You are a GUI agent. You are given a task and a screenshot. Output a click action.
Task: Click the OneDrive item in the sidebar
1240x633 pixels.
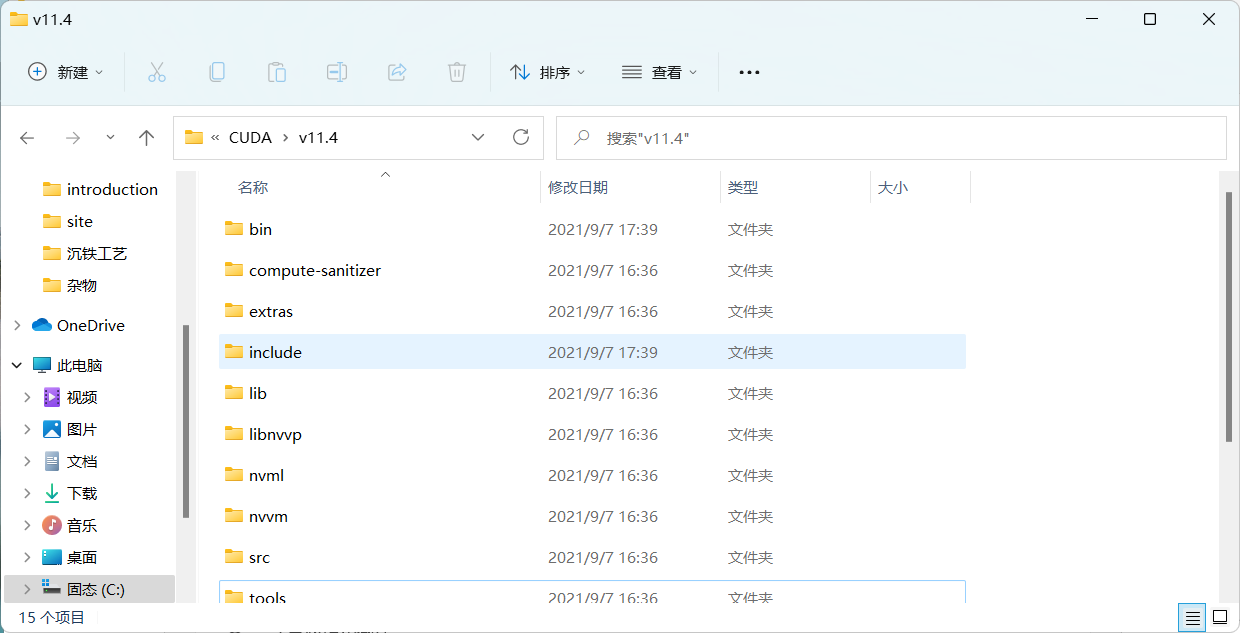click(x=90, y=325)
